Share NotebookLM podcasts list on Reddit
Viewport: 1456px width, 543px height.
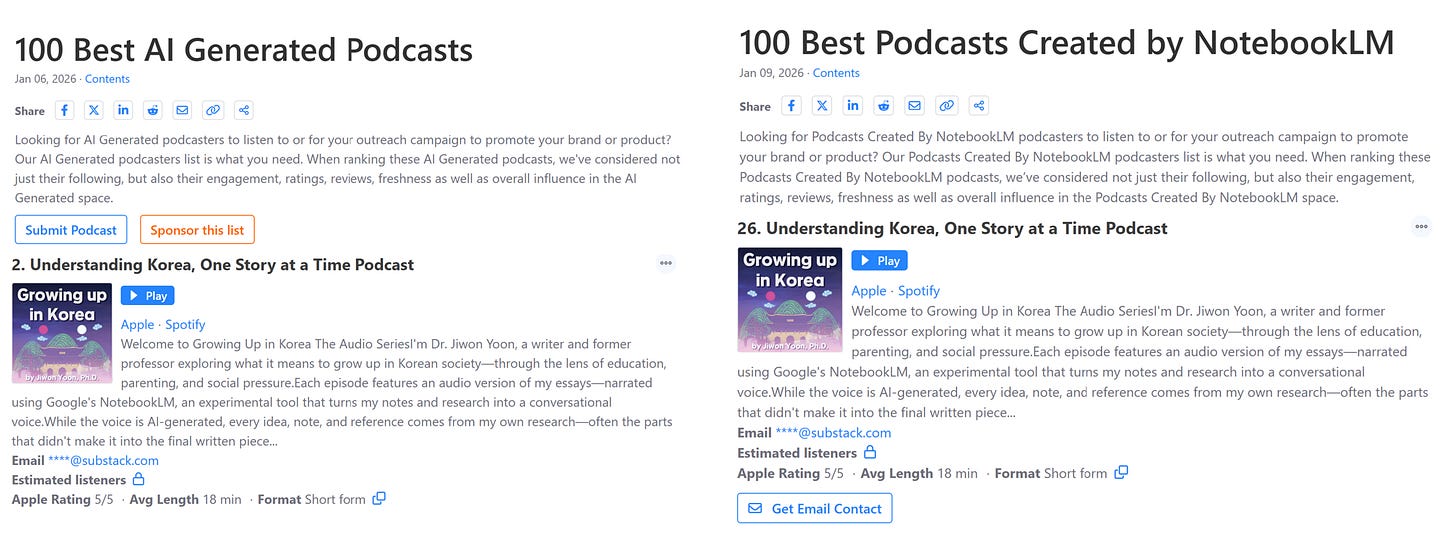tap(883, 105)
